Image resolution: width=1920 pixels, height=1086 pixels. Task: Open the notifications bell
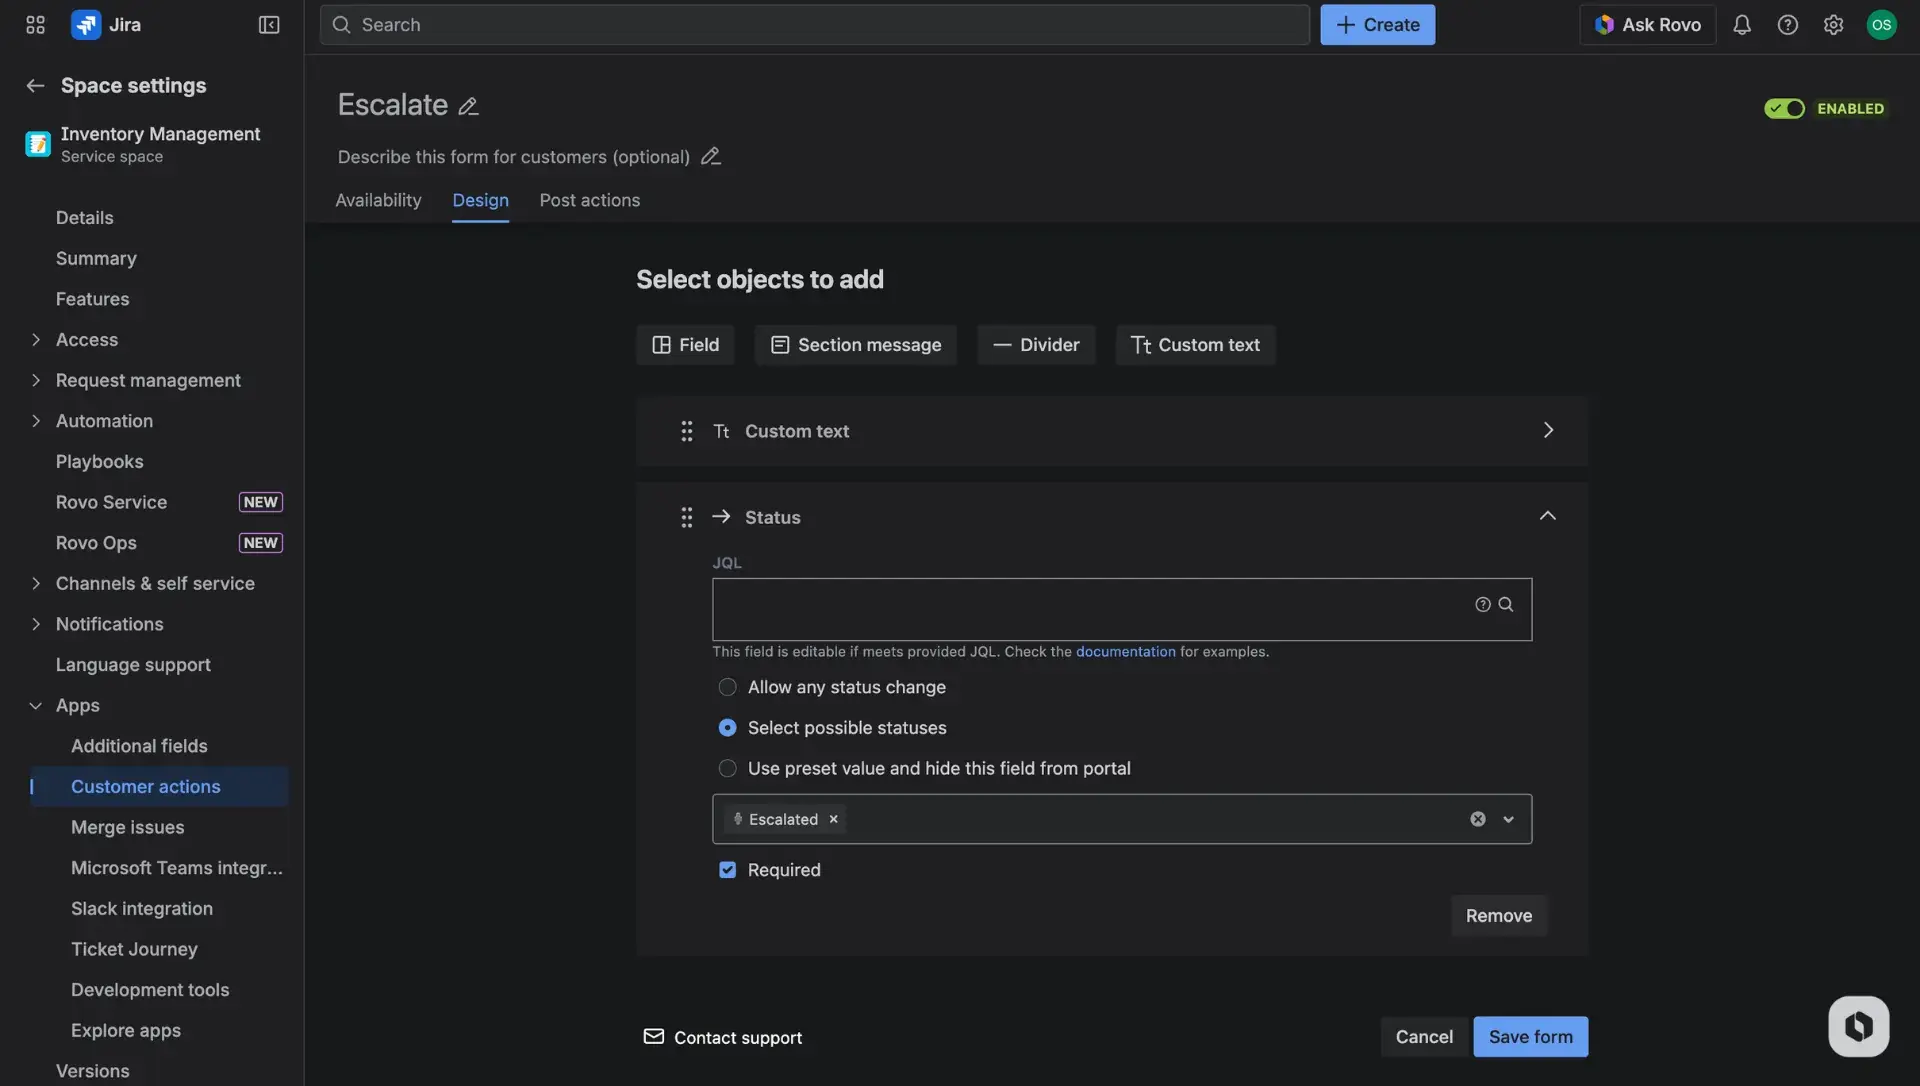1742,24
